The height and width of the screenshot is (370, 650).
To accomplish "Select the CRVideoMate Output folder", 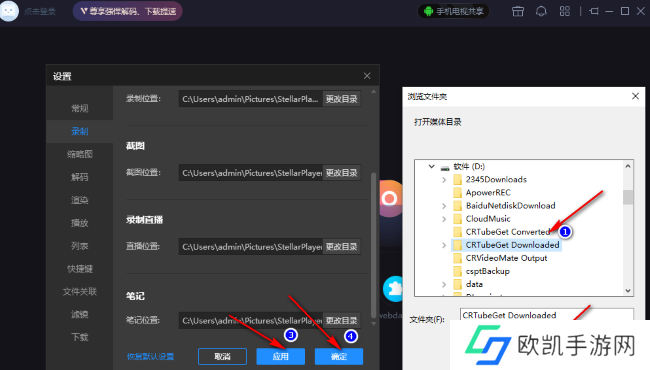I will click(x=506, y=258).
